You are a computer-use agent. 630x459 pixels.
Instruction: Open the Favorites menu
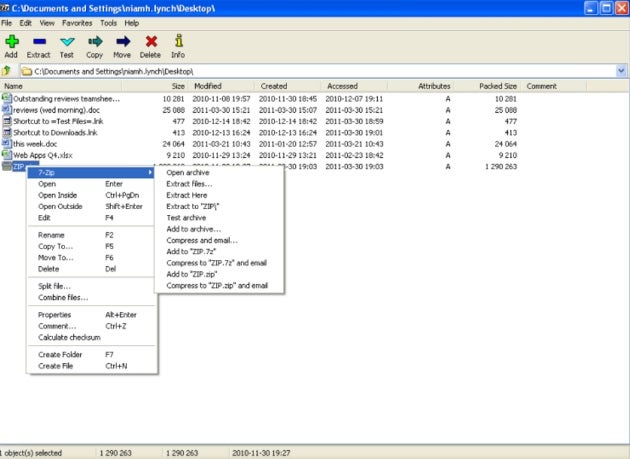[x=76, y=21]
